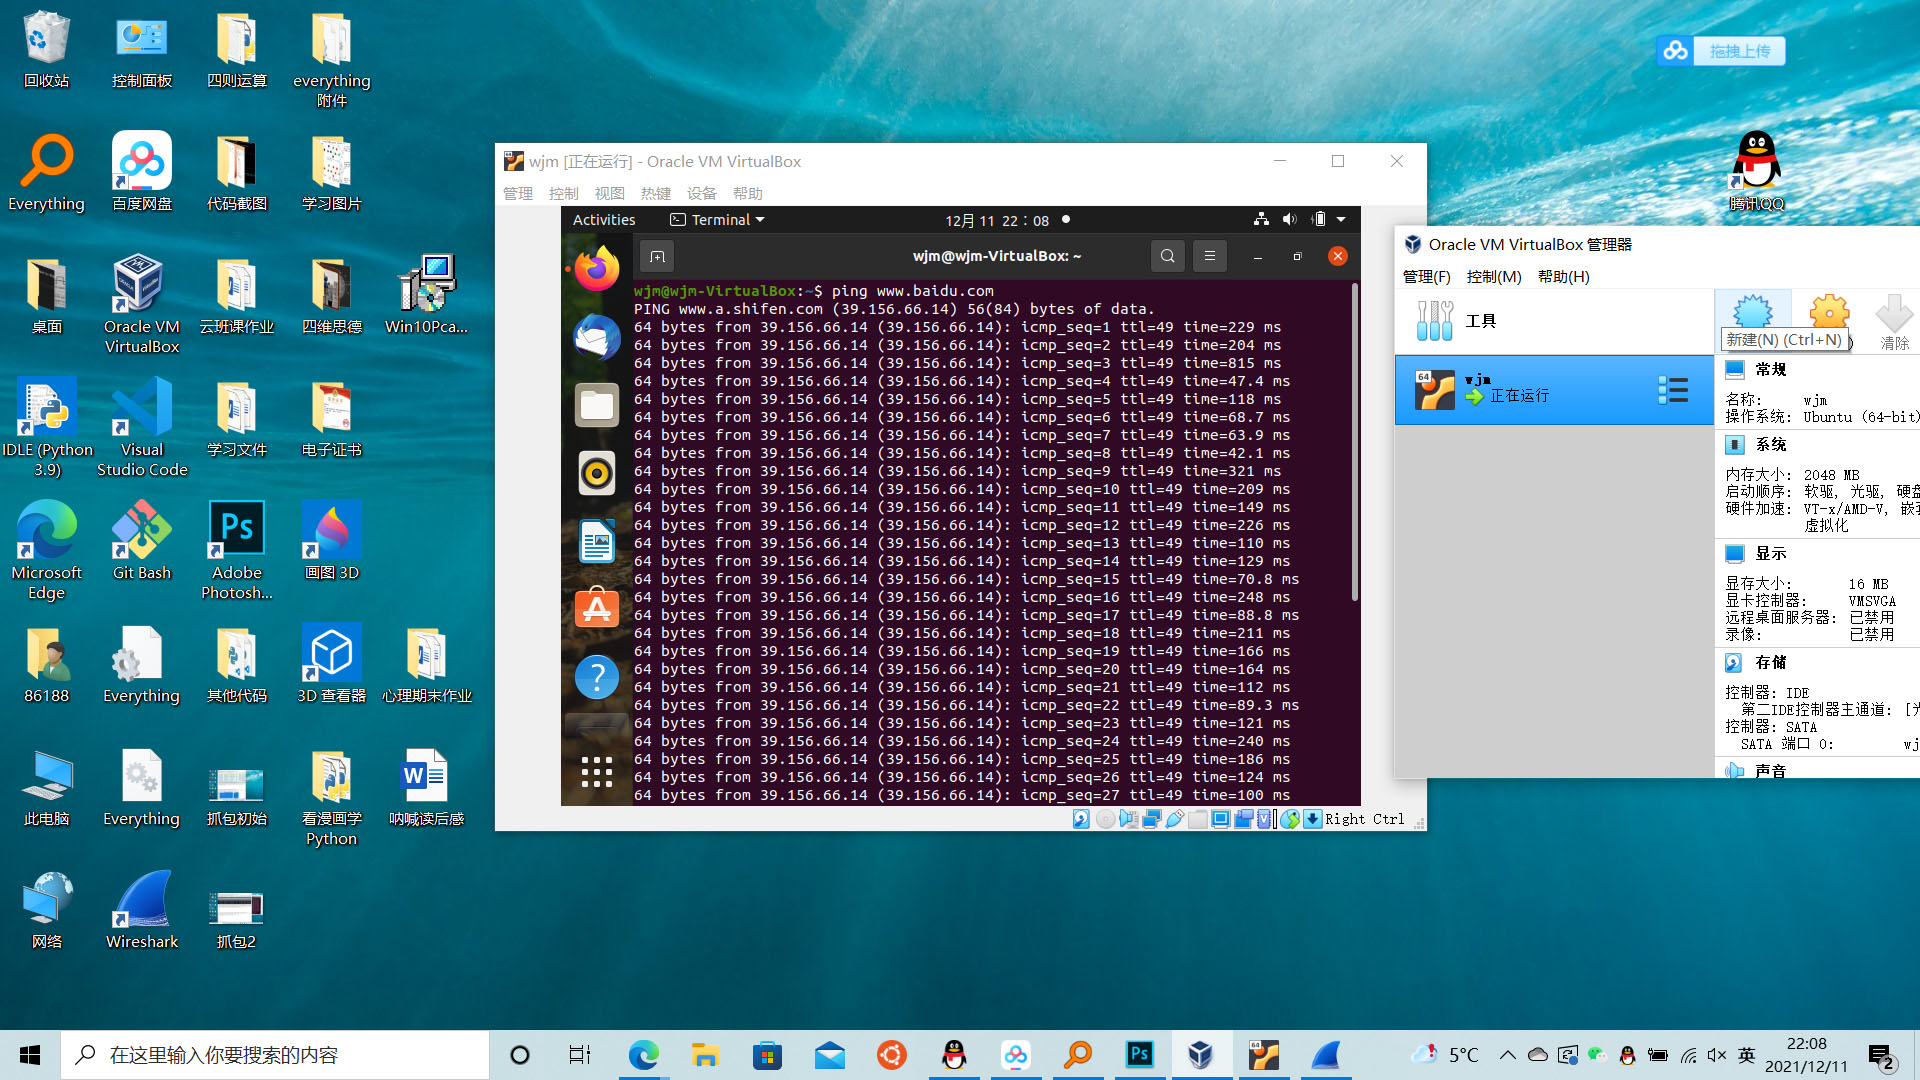Open the Help icon in the dock
1920x1080 pixels.
pos(596,677)
